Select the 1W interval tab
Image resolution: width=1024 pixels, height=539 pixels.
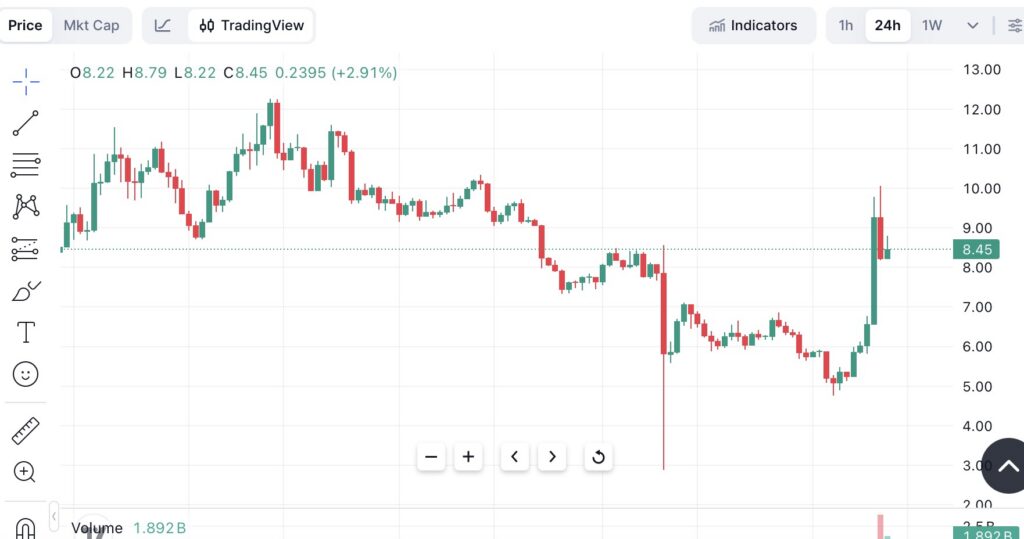(x=932, y=26)
